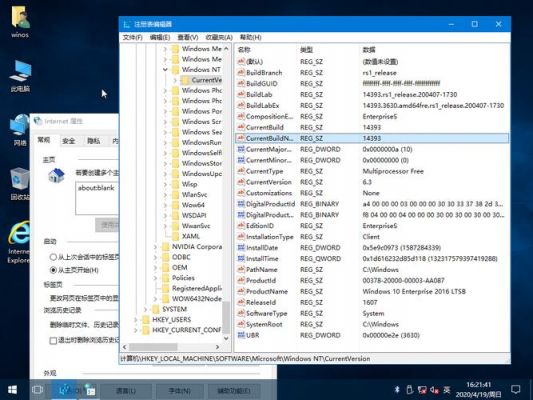
Task: Click the volume muted tray icon
Action: pyautogui.click(x=434, y=390)
